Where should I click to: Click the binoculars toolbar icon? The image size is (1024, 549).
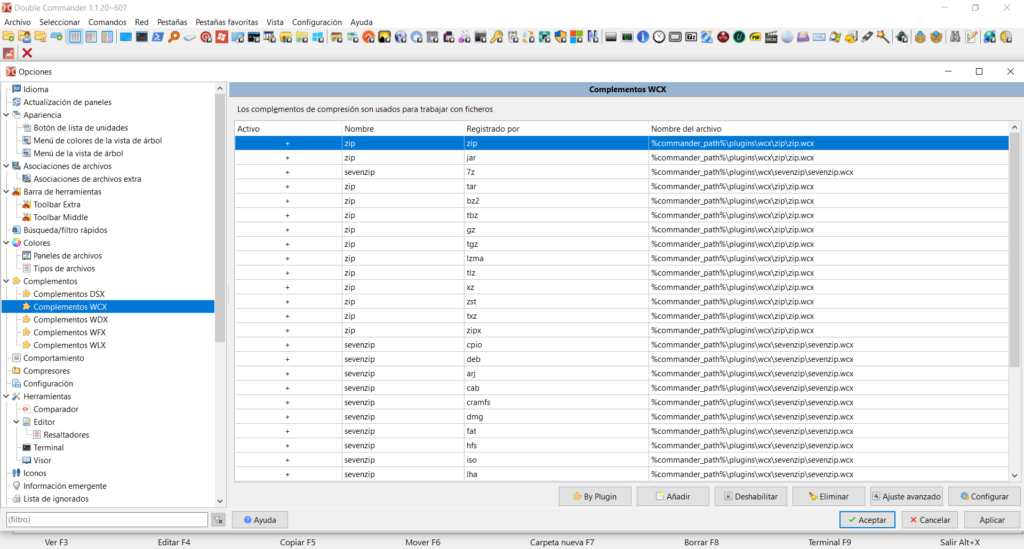pyautogui.click(x=955, y=37)
